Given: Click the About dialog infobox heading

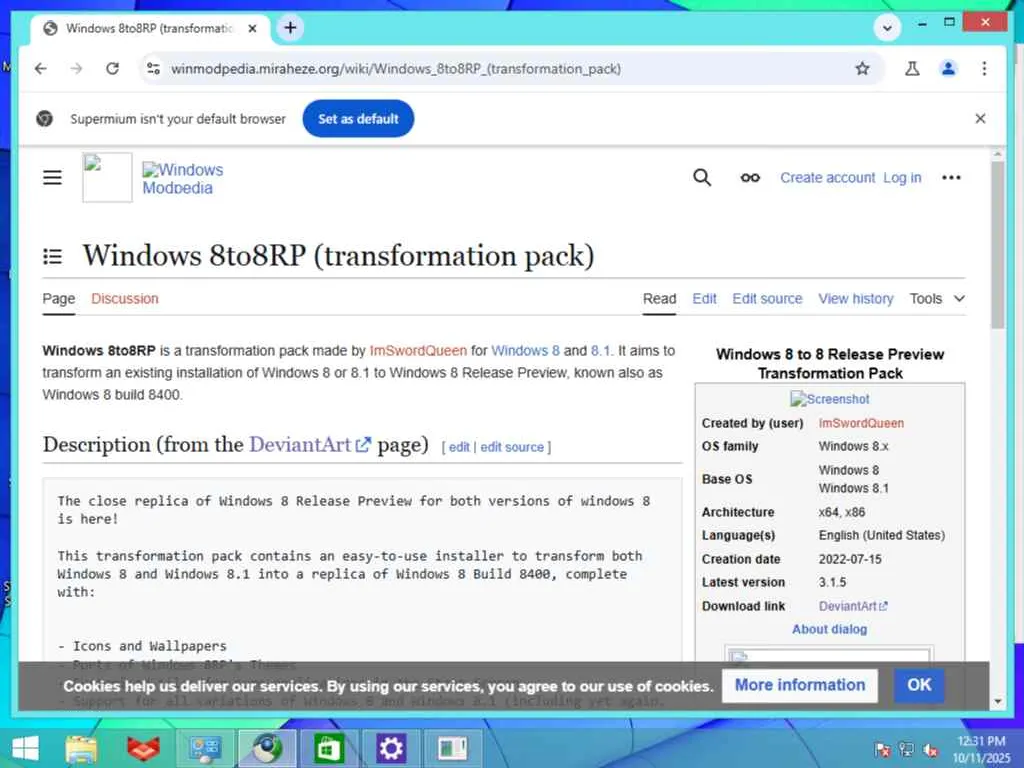Looking at the screenshot, I should (x=829, y=630).
